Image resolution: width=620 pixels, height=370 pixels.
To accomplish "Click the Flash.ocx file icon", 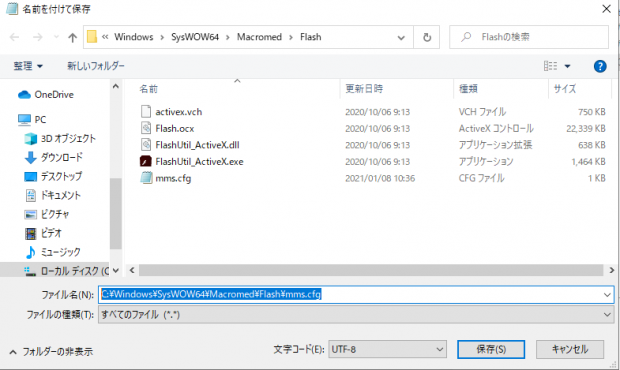I will (146, 128).
